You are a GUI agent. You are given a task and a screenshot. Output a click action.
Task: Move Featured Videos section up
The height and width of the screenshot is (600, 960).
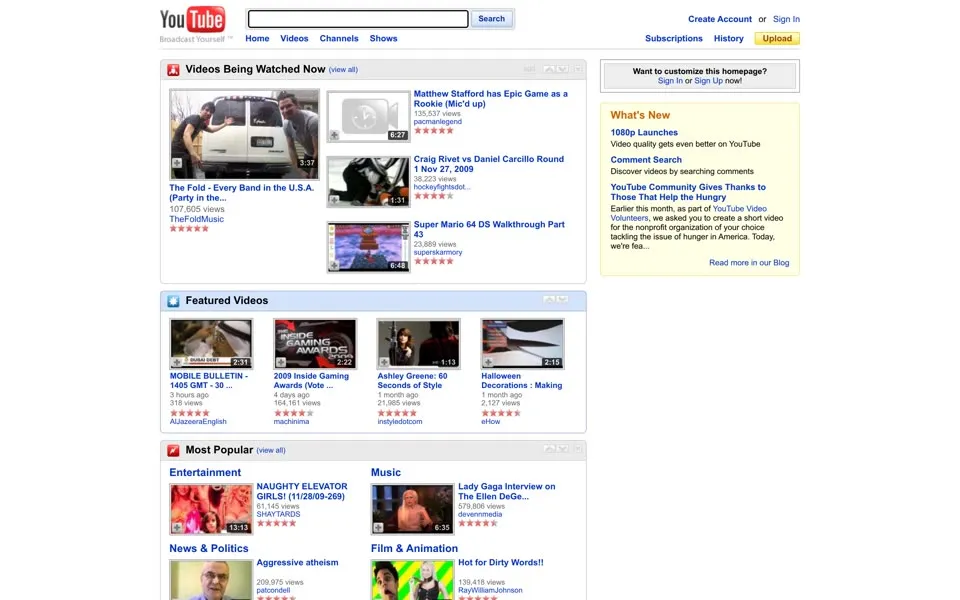click(549, 299)
